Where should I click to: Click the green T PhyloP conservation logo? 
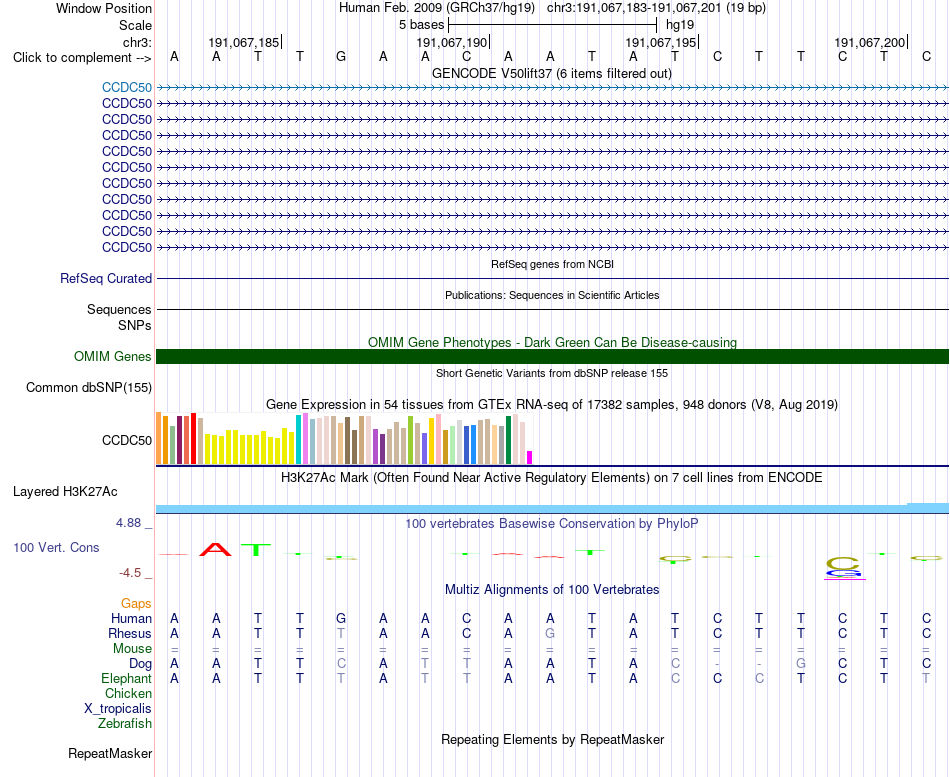coord(256,550)
